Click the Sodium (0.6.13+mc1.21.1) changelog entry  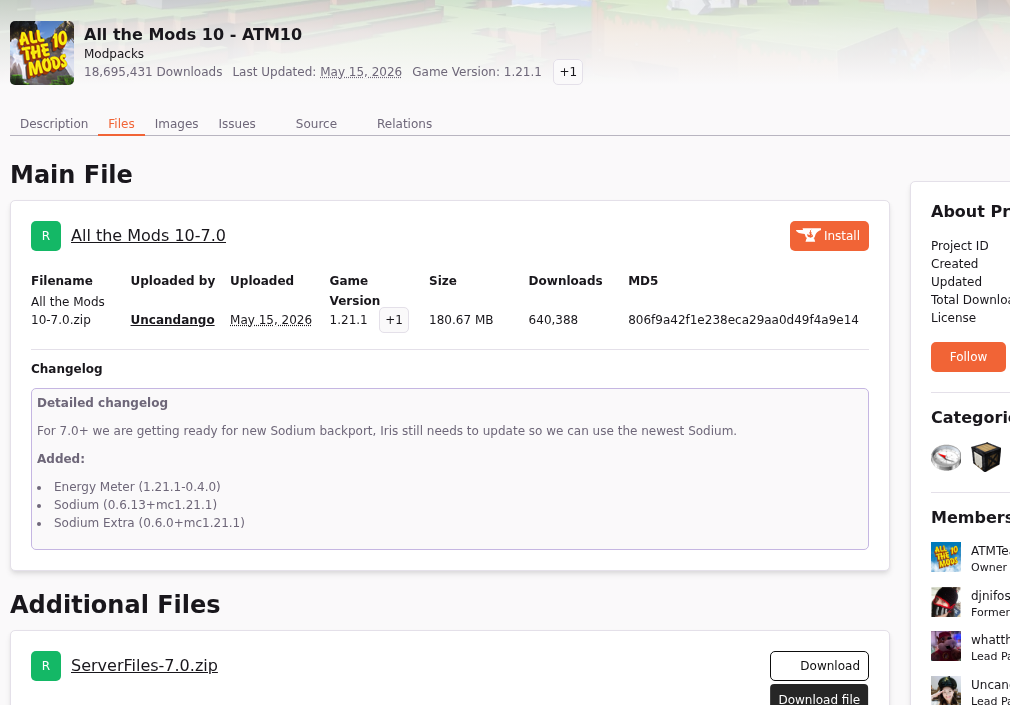[135, 505]
